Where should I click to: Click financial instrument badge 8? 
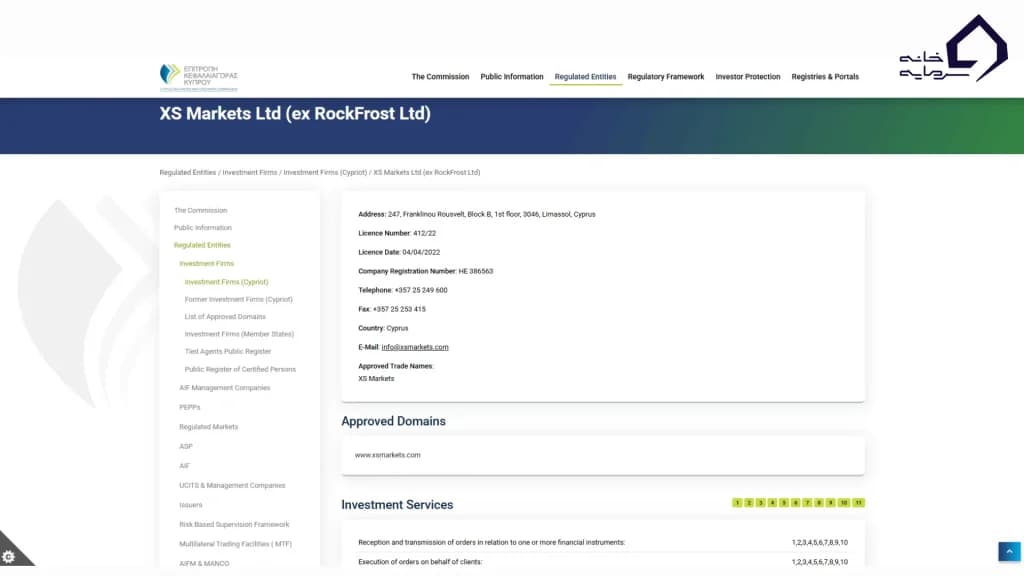[819, 503]
